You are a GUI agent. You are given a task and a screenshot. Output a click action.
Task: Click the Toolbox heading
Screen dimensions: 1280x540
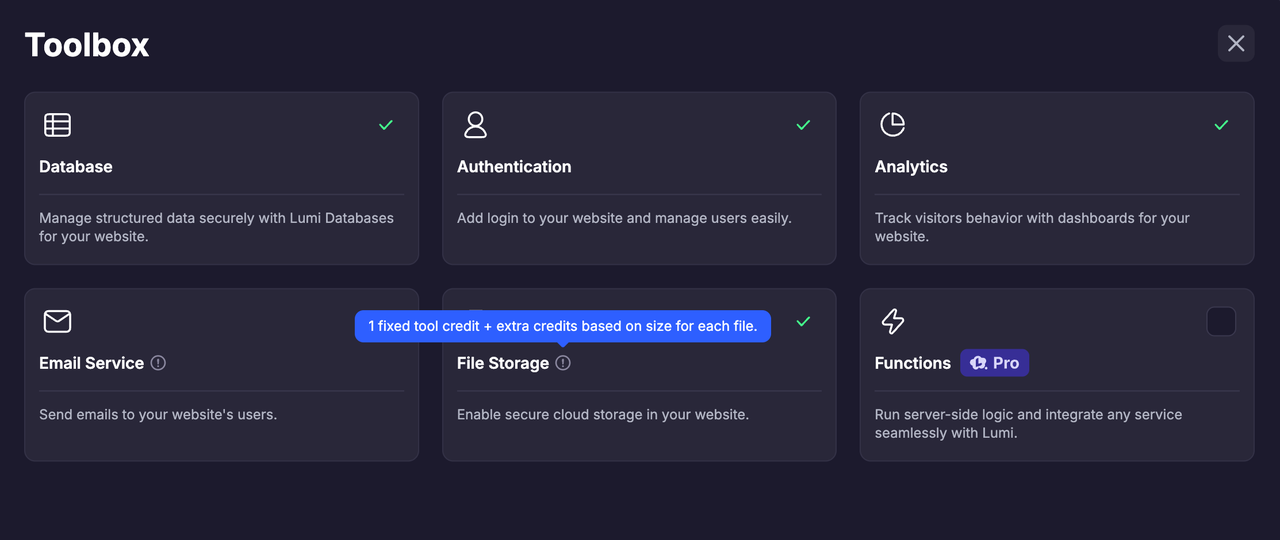[87, 45]
